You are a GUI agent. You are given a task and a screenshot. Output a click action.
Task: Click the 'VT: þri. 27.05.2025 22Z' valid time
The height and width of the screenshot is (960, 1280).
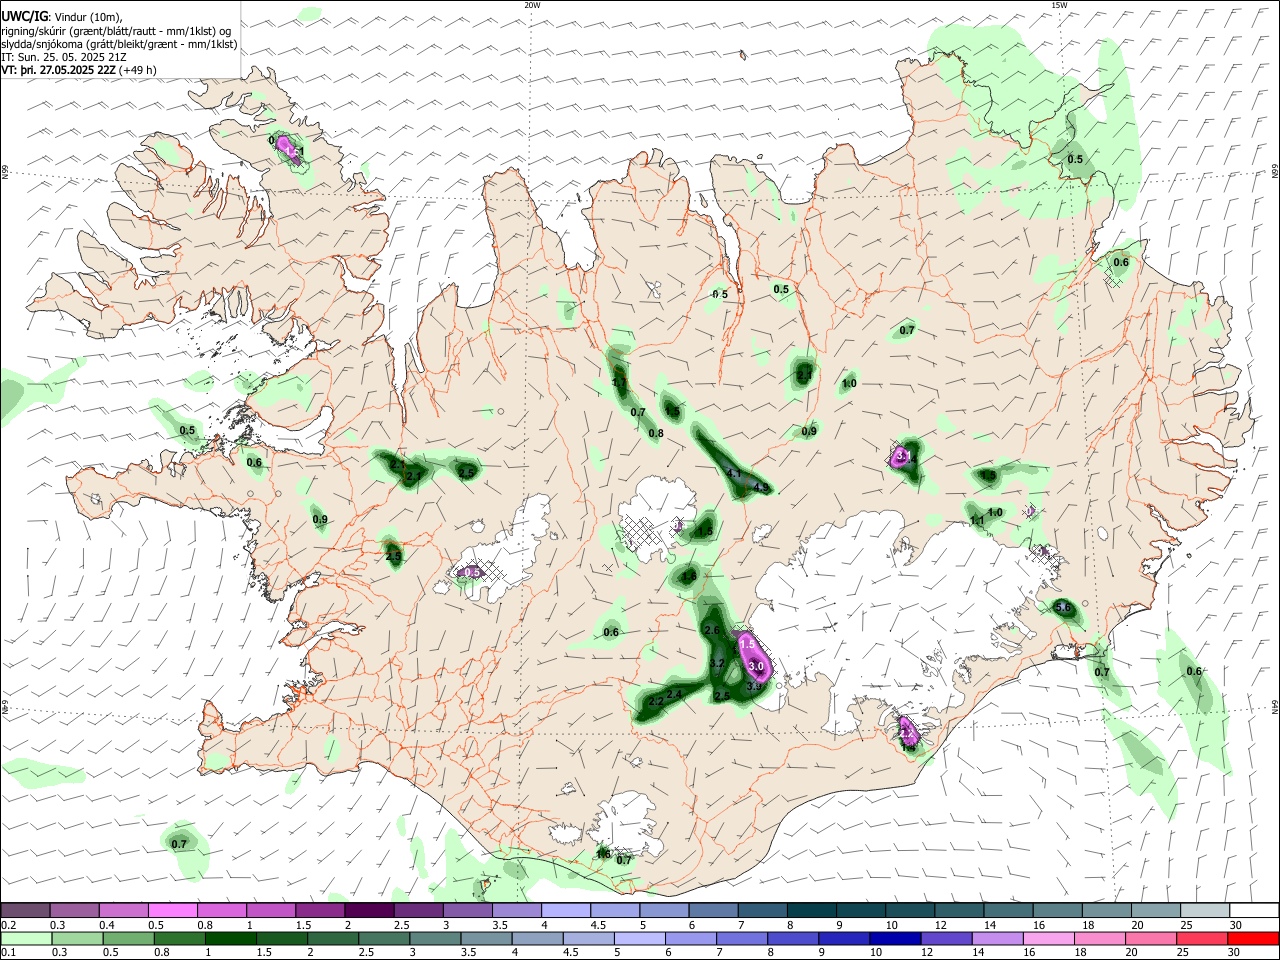coord(58,70)
